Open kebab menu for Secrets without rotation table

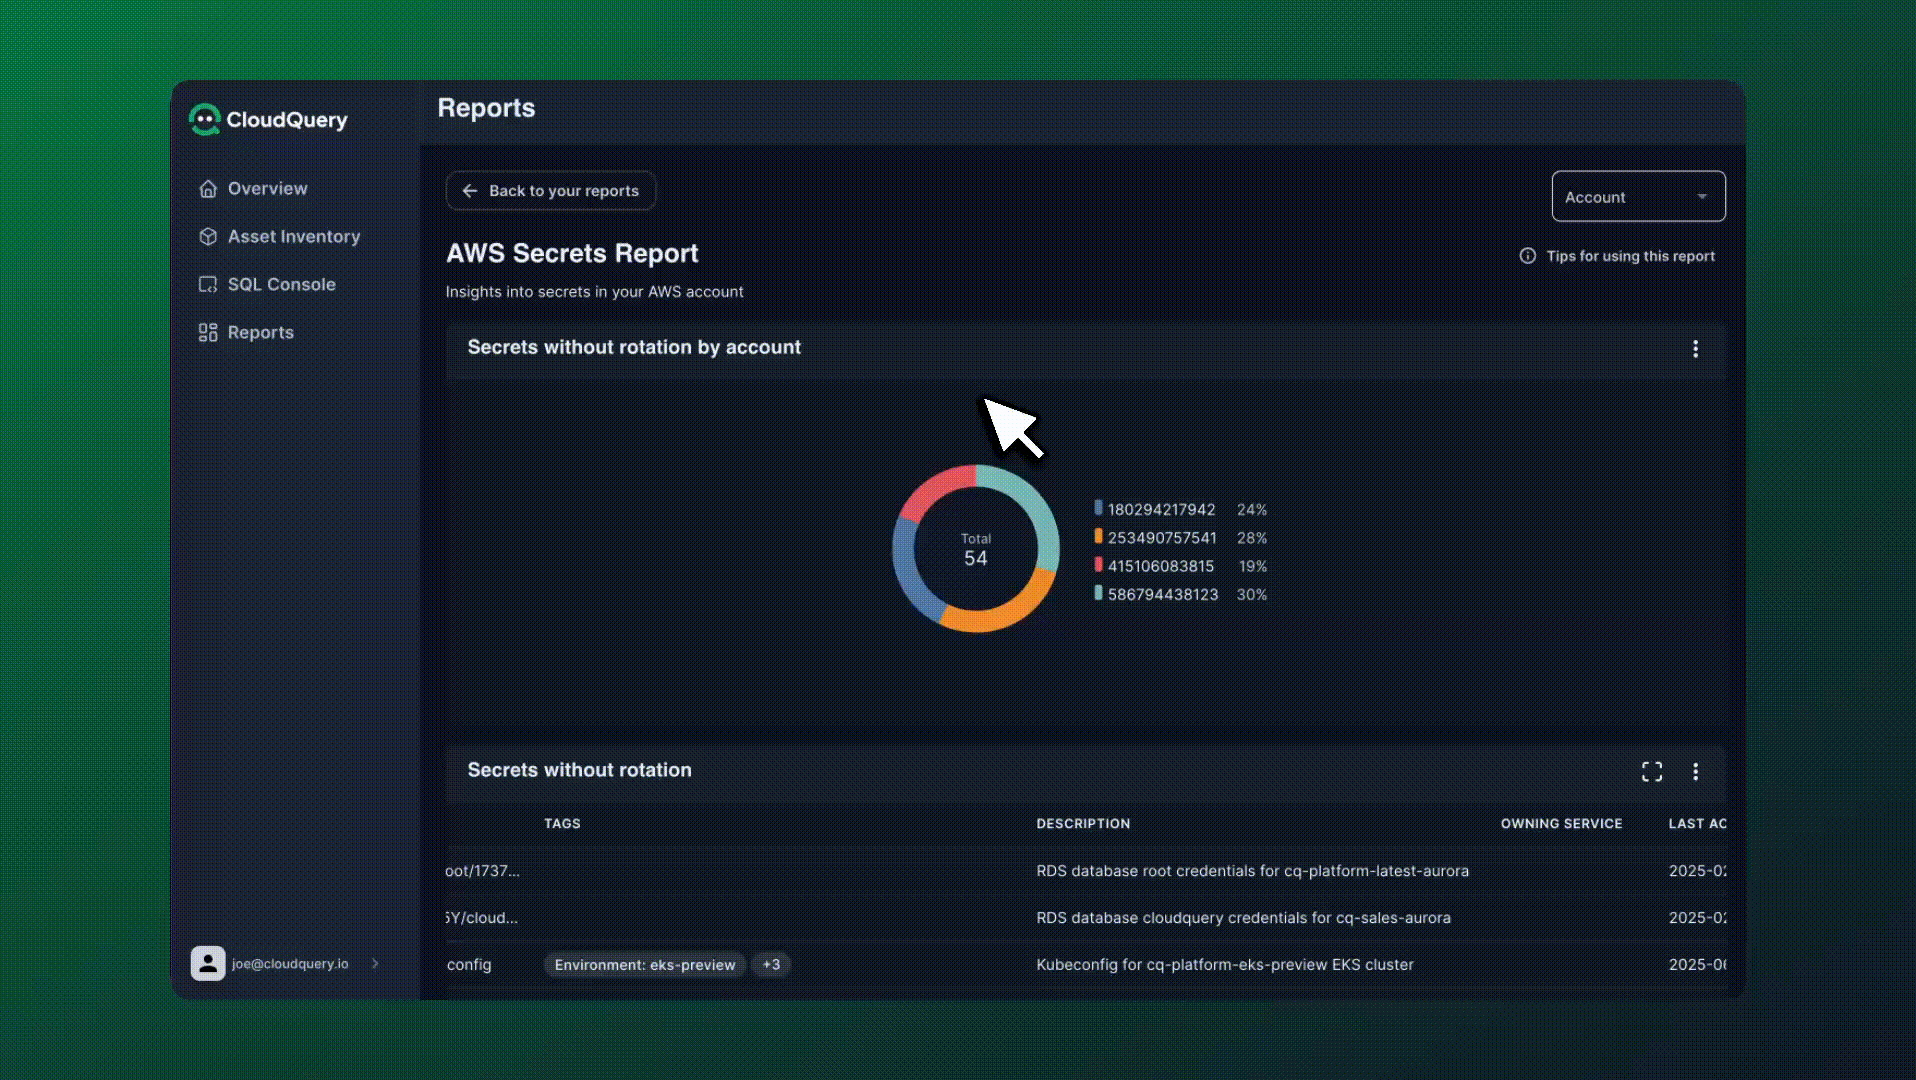[x=1695, y=771]
